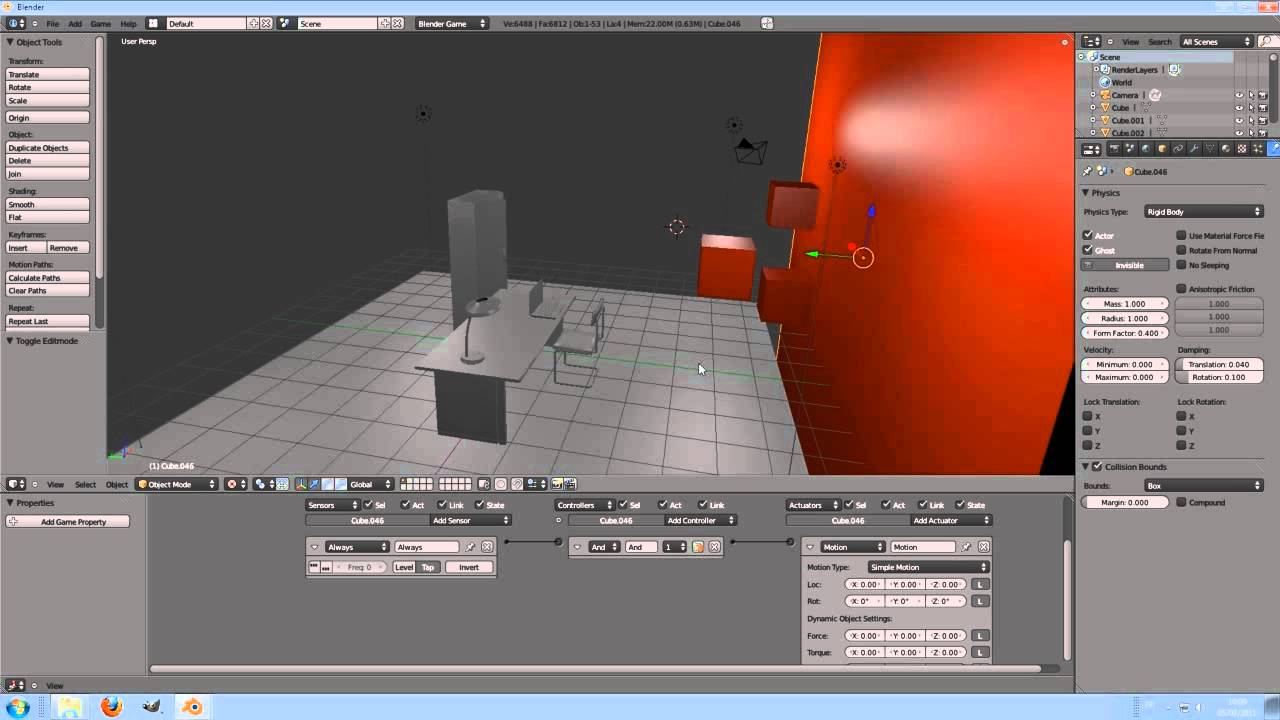The width and height of the screenshot is (1280, 720).
Task: Toggle render restrict icon for Cube.001
Action: [1263, 120]
